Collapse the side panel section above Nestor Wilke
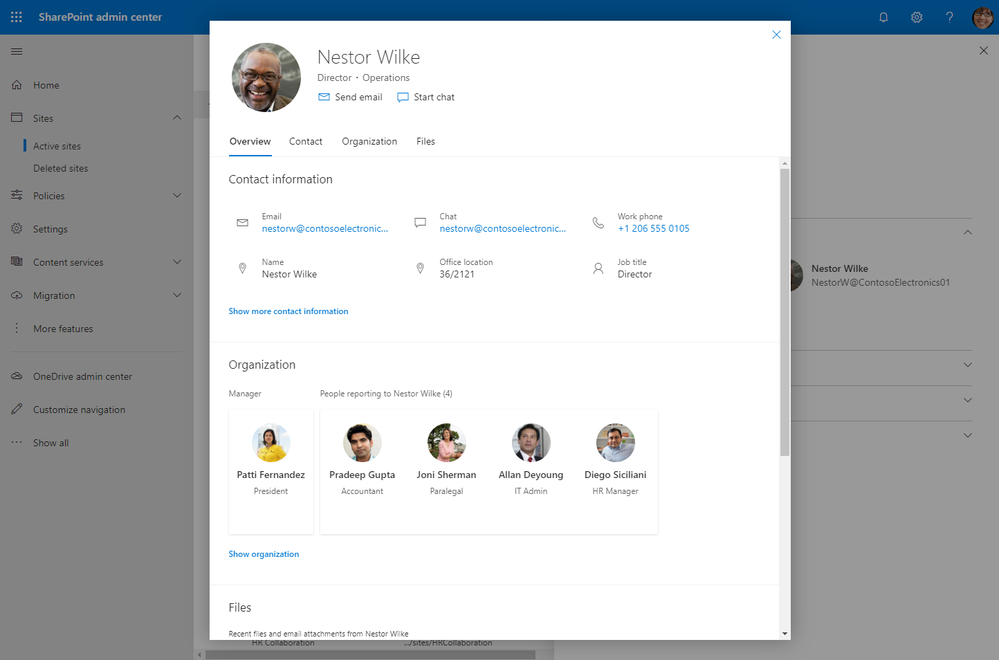 coord(967,233)
